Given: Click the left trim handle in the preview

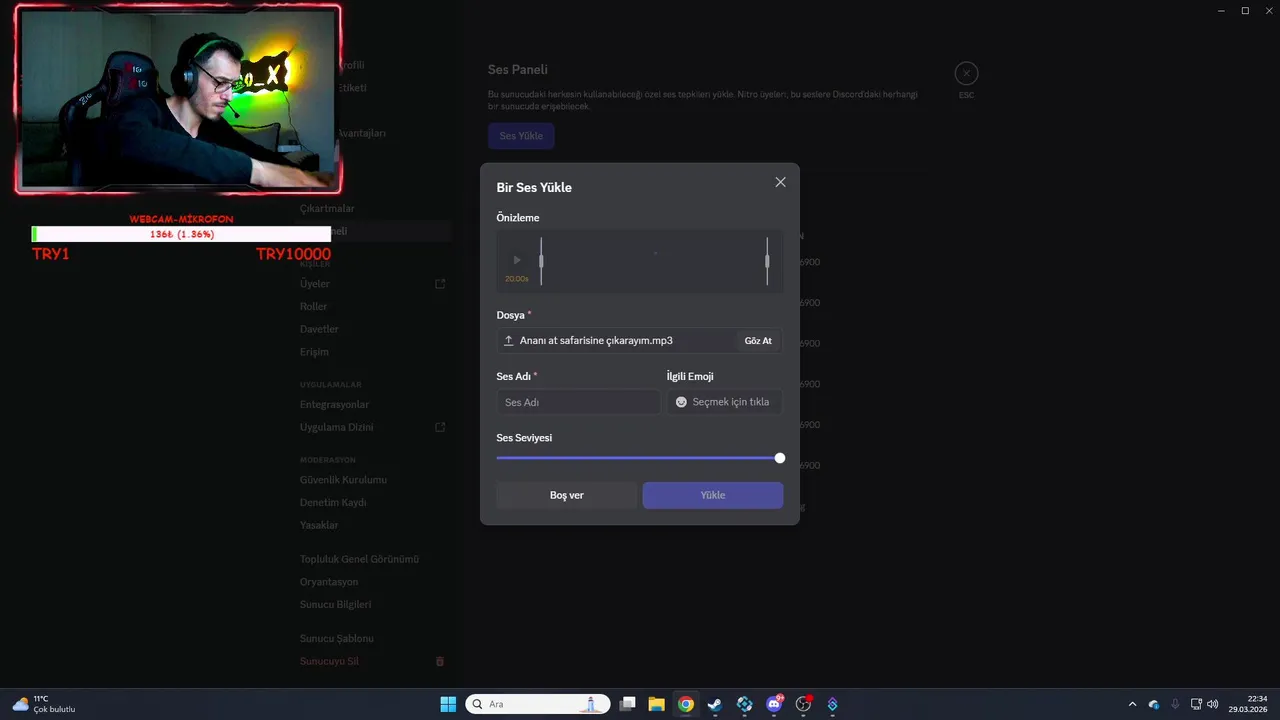Looking at the screenshot, I should coord(541,261).
